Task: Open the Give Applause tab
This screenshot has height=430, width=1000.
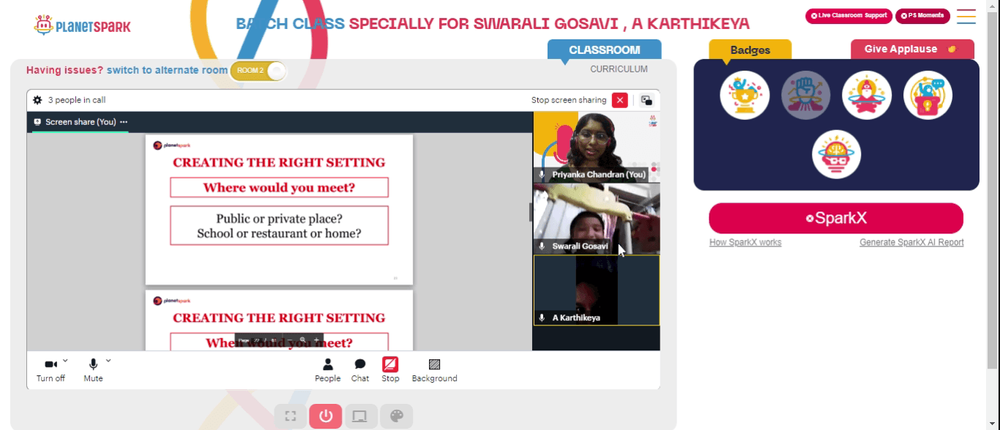Action: tap(912, 49)
